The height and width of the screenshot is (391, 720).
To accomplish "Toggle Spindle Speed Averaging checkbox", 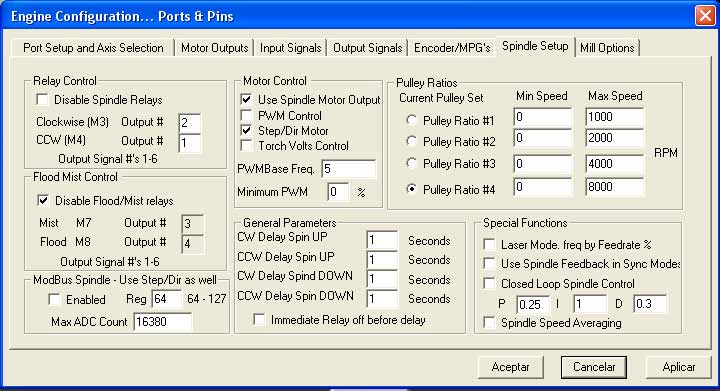I will point(489,323).
